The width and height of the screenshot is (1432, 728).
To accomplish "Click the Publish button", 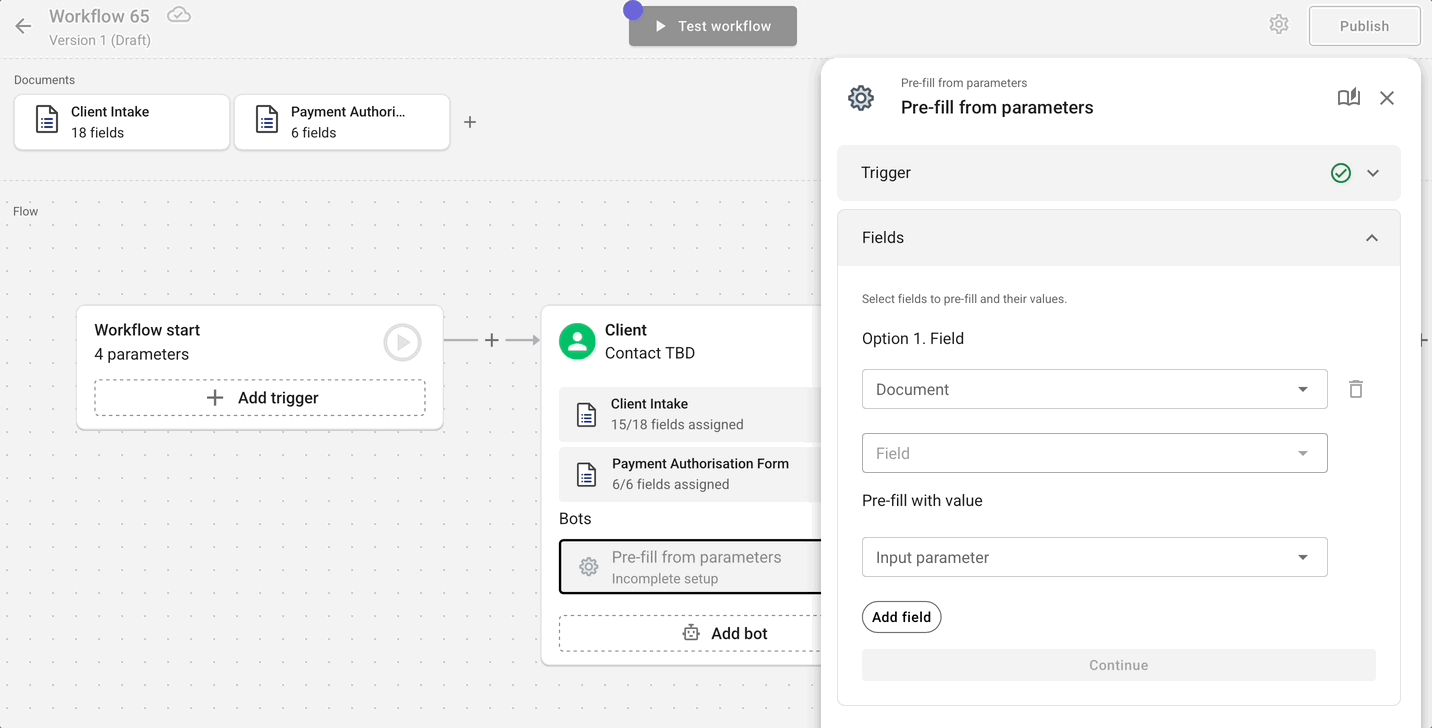I will point(1365,26).
